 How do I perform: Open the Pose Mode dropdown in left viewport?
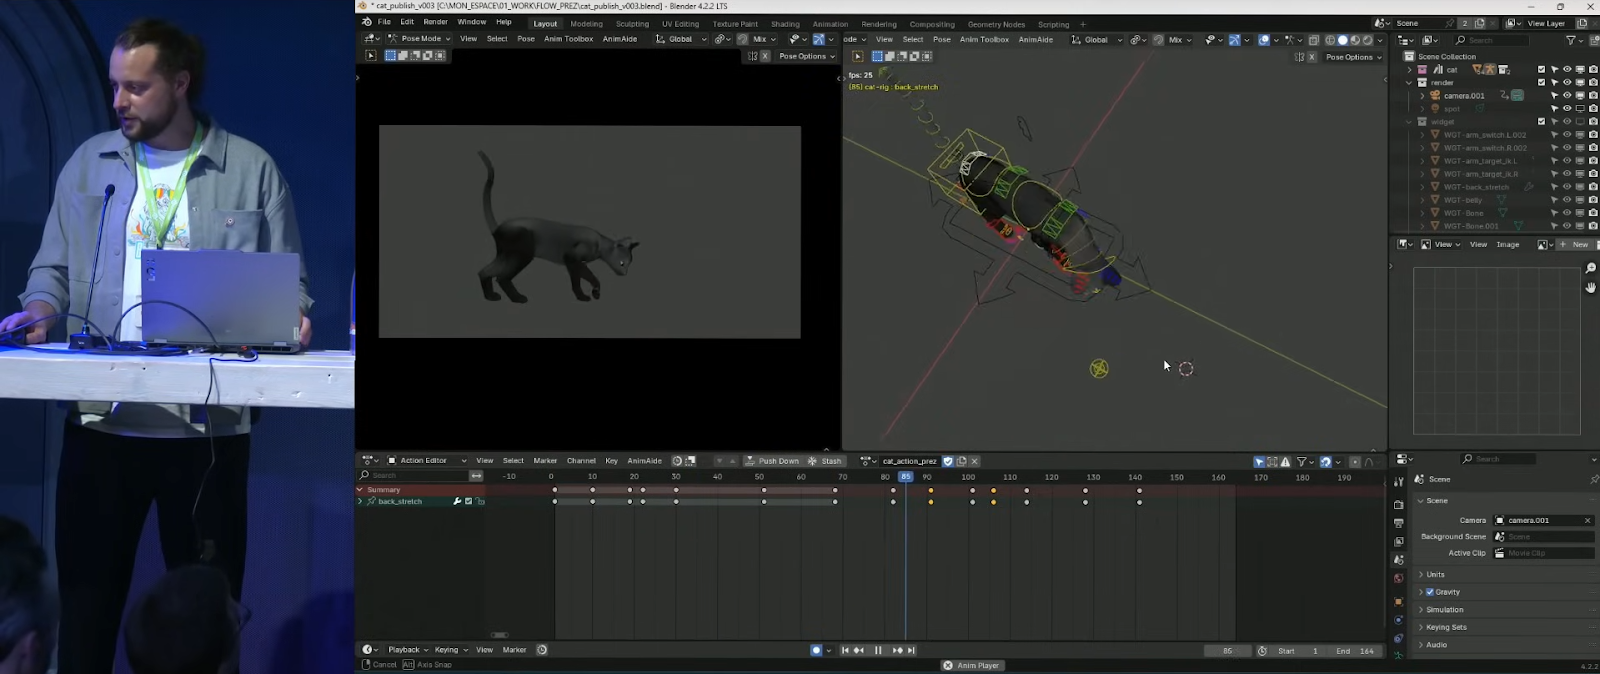tap(419, 39)
